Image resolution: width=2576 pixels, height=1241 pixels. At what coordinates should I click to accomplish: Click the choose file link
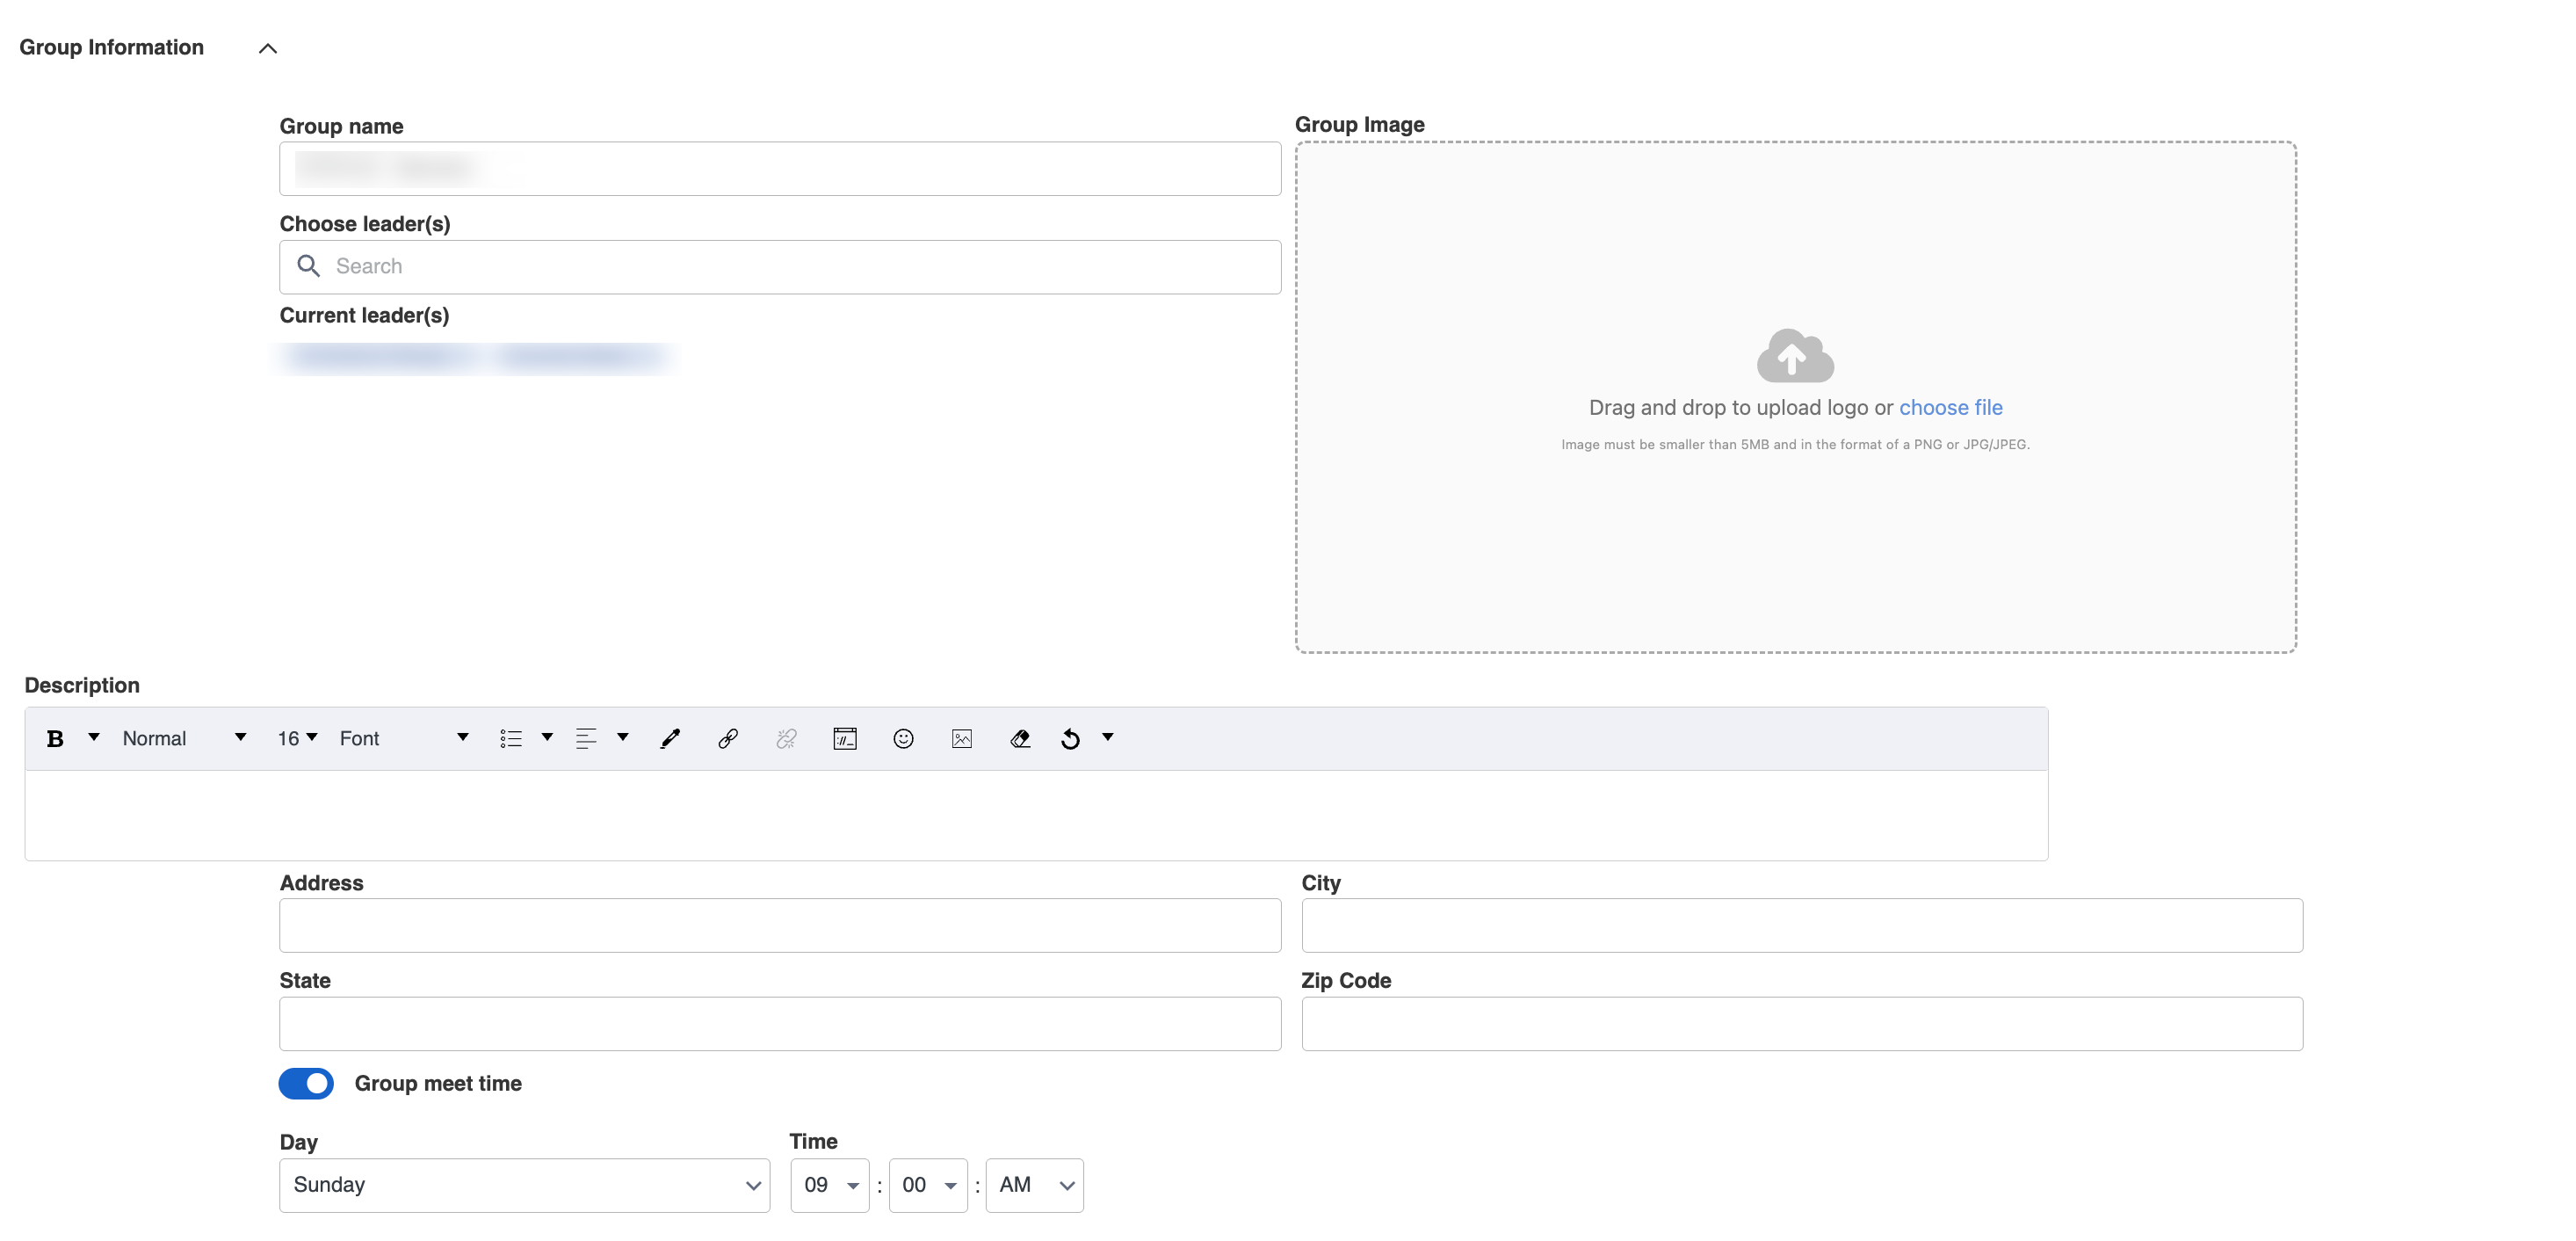(x=1950, y=407)
